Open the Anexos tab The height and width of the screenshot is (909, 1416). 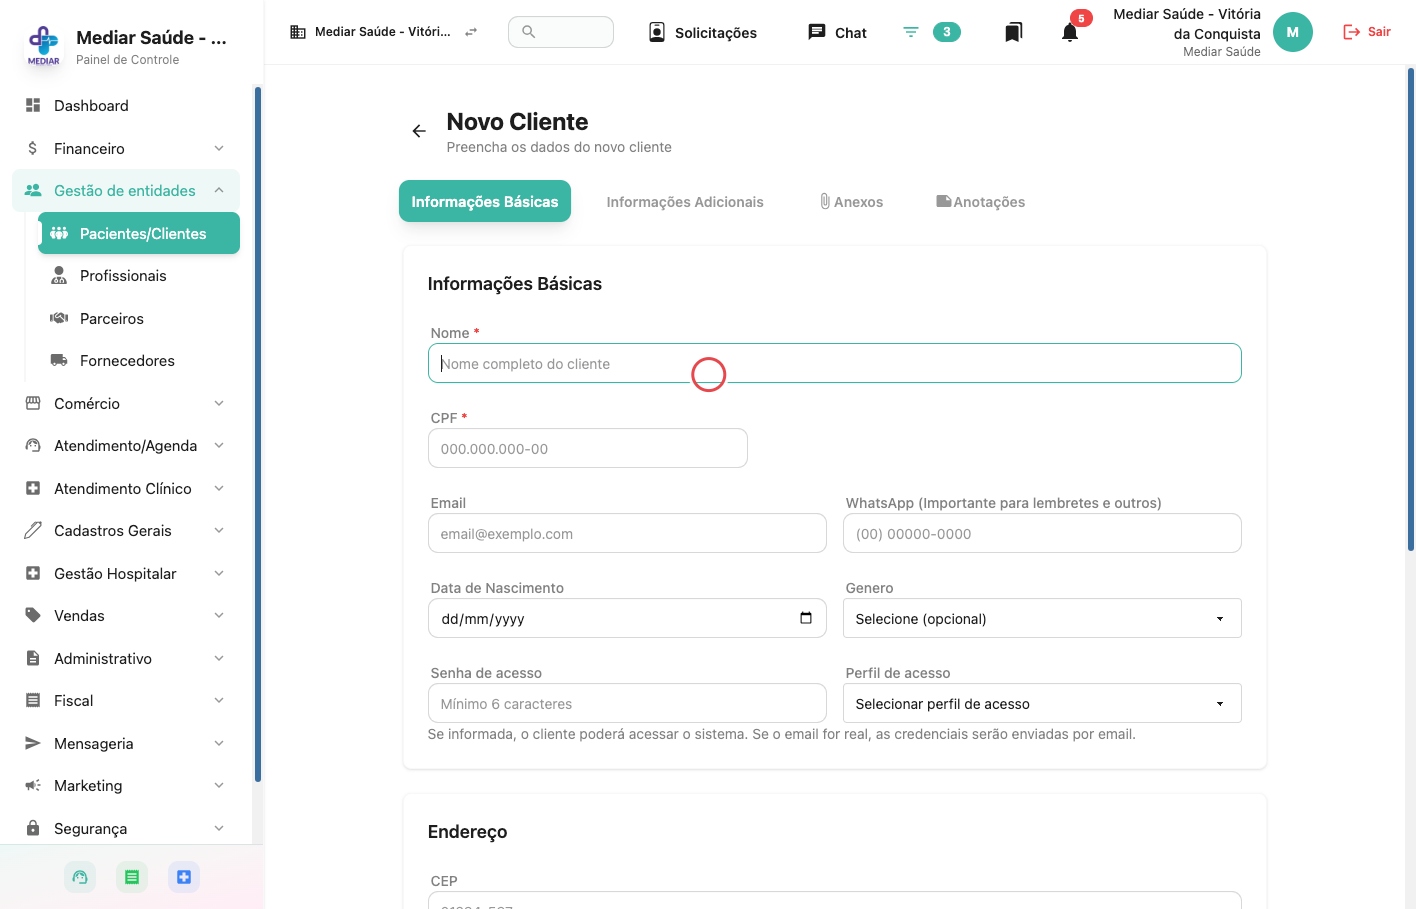pos(852,202)
